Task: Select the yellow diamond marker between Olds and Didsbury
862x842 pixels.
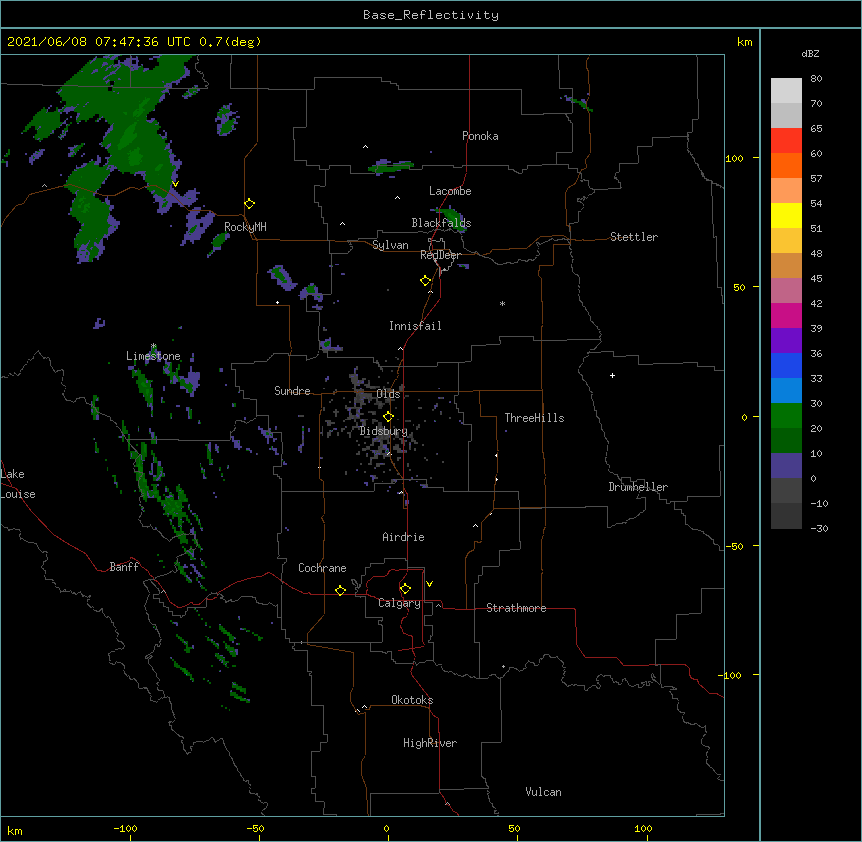Action: [x=388, y=417]
